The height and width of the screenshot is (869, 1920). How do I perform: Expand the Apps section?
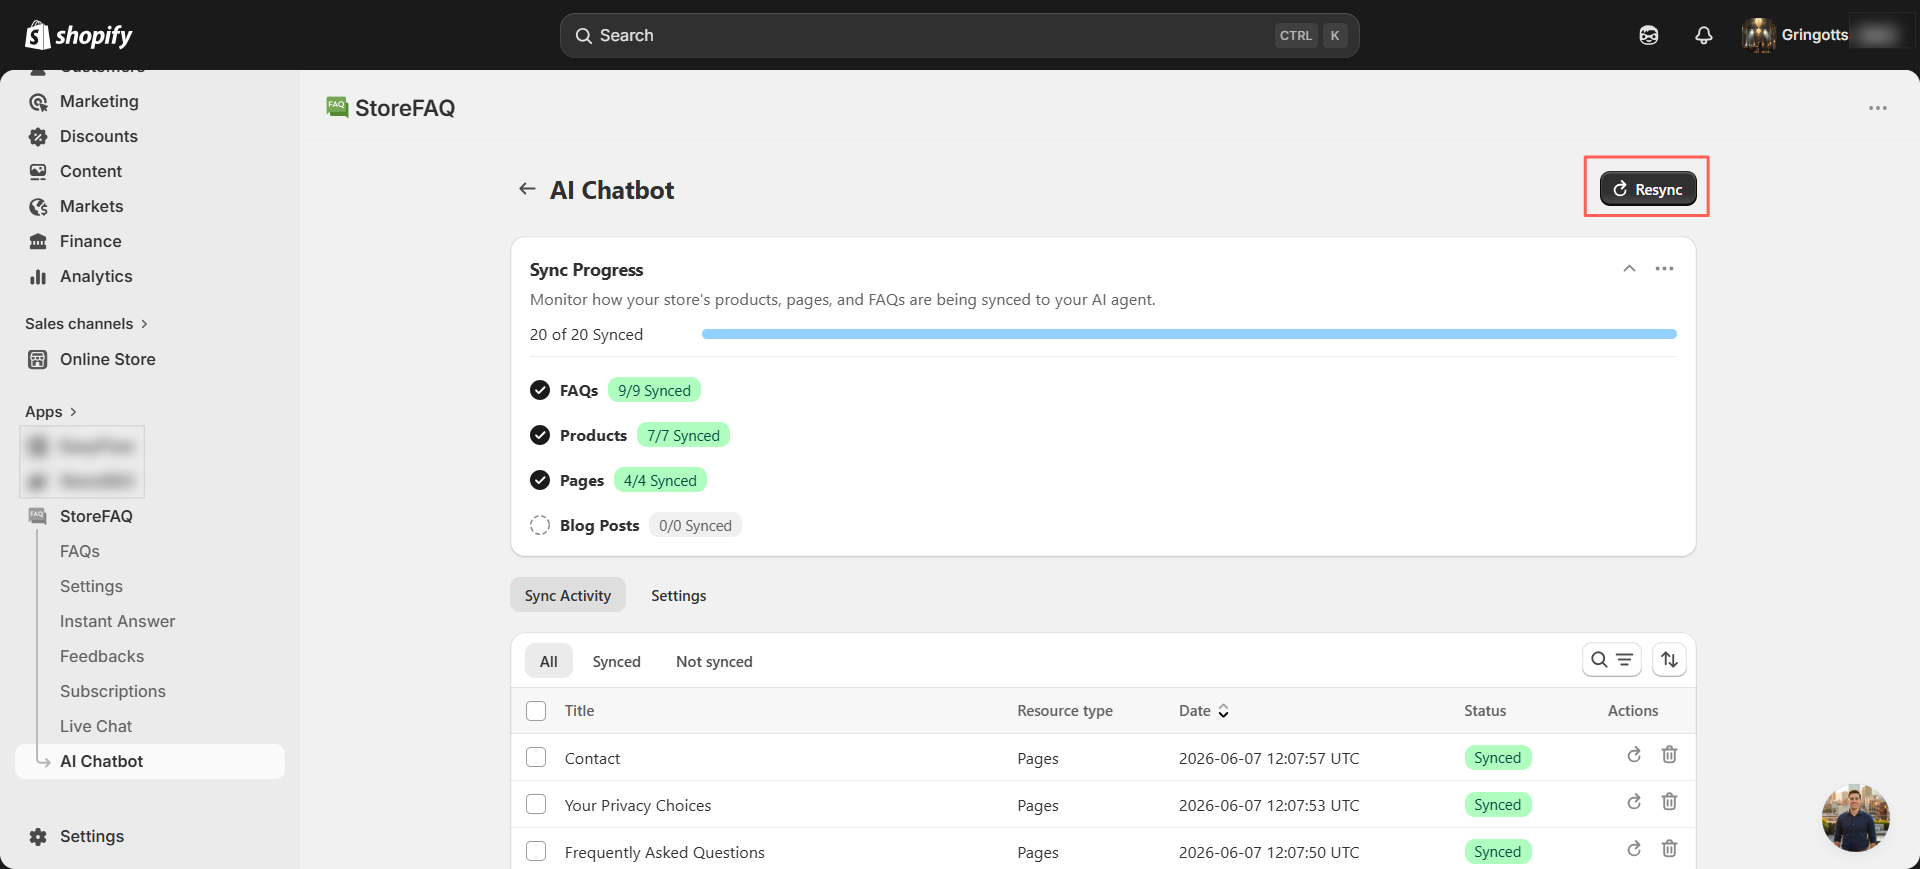[51, 412]
